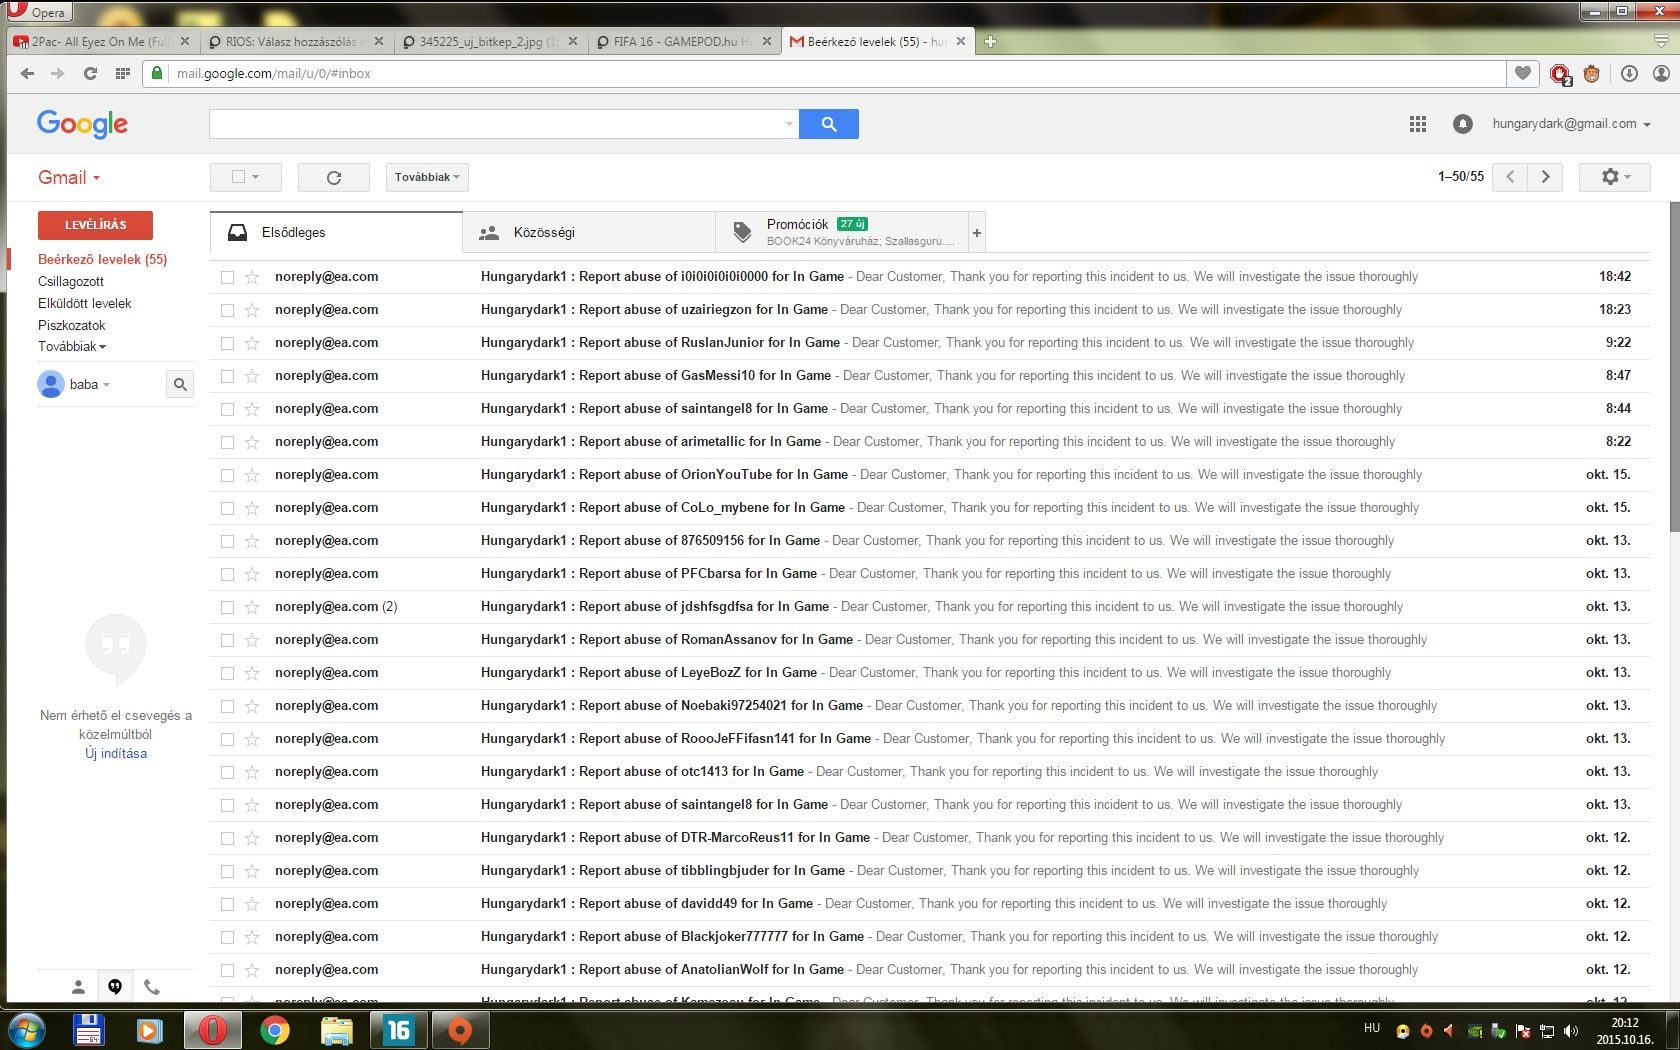Star the arimetallic report email
This screenshot has width=1680, height=1050.
tap(252, 442)
